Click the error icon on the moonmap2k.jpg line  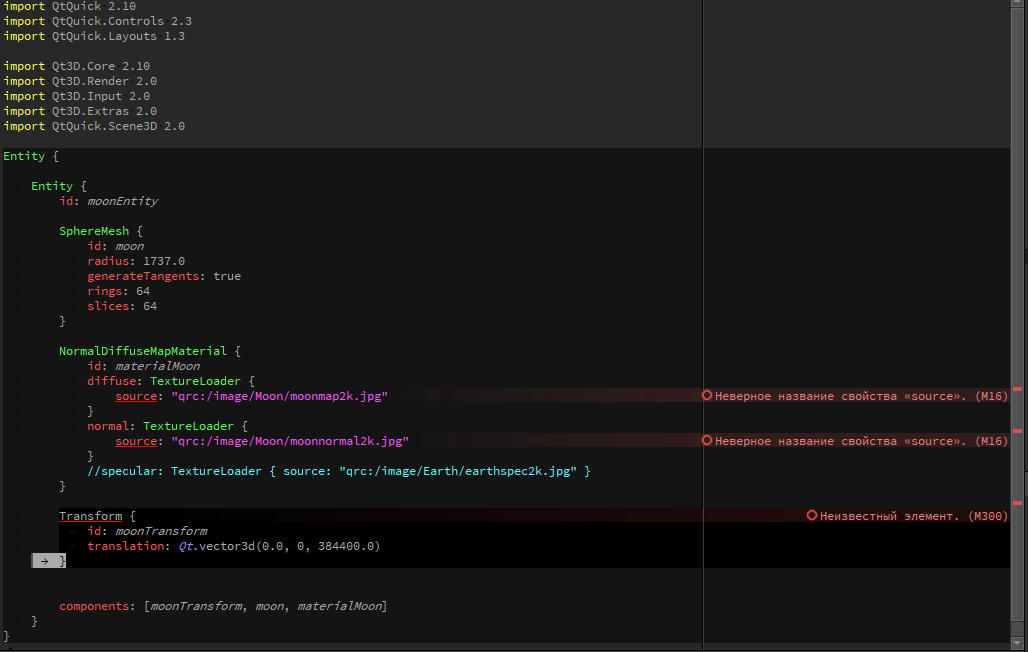(x=707, y=396)
